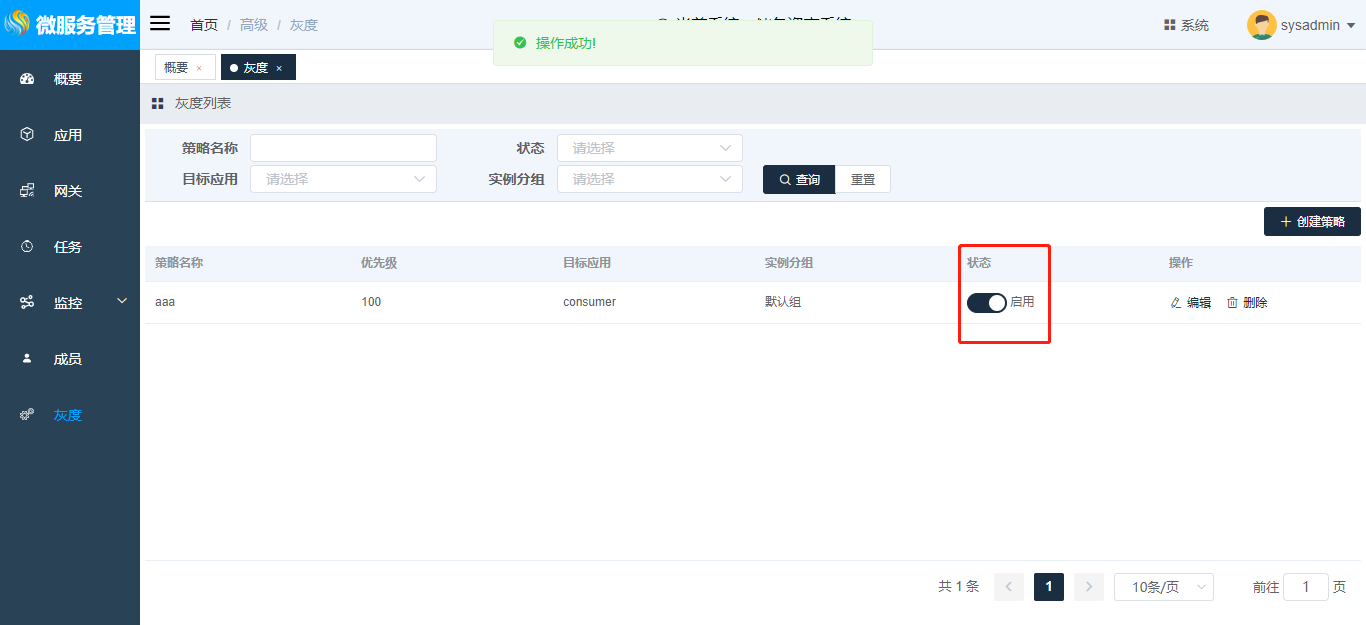Screen dimensions: 1366x625
Task: Click the hamburger menu collapse icon
Action: click(160, 24)
